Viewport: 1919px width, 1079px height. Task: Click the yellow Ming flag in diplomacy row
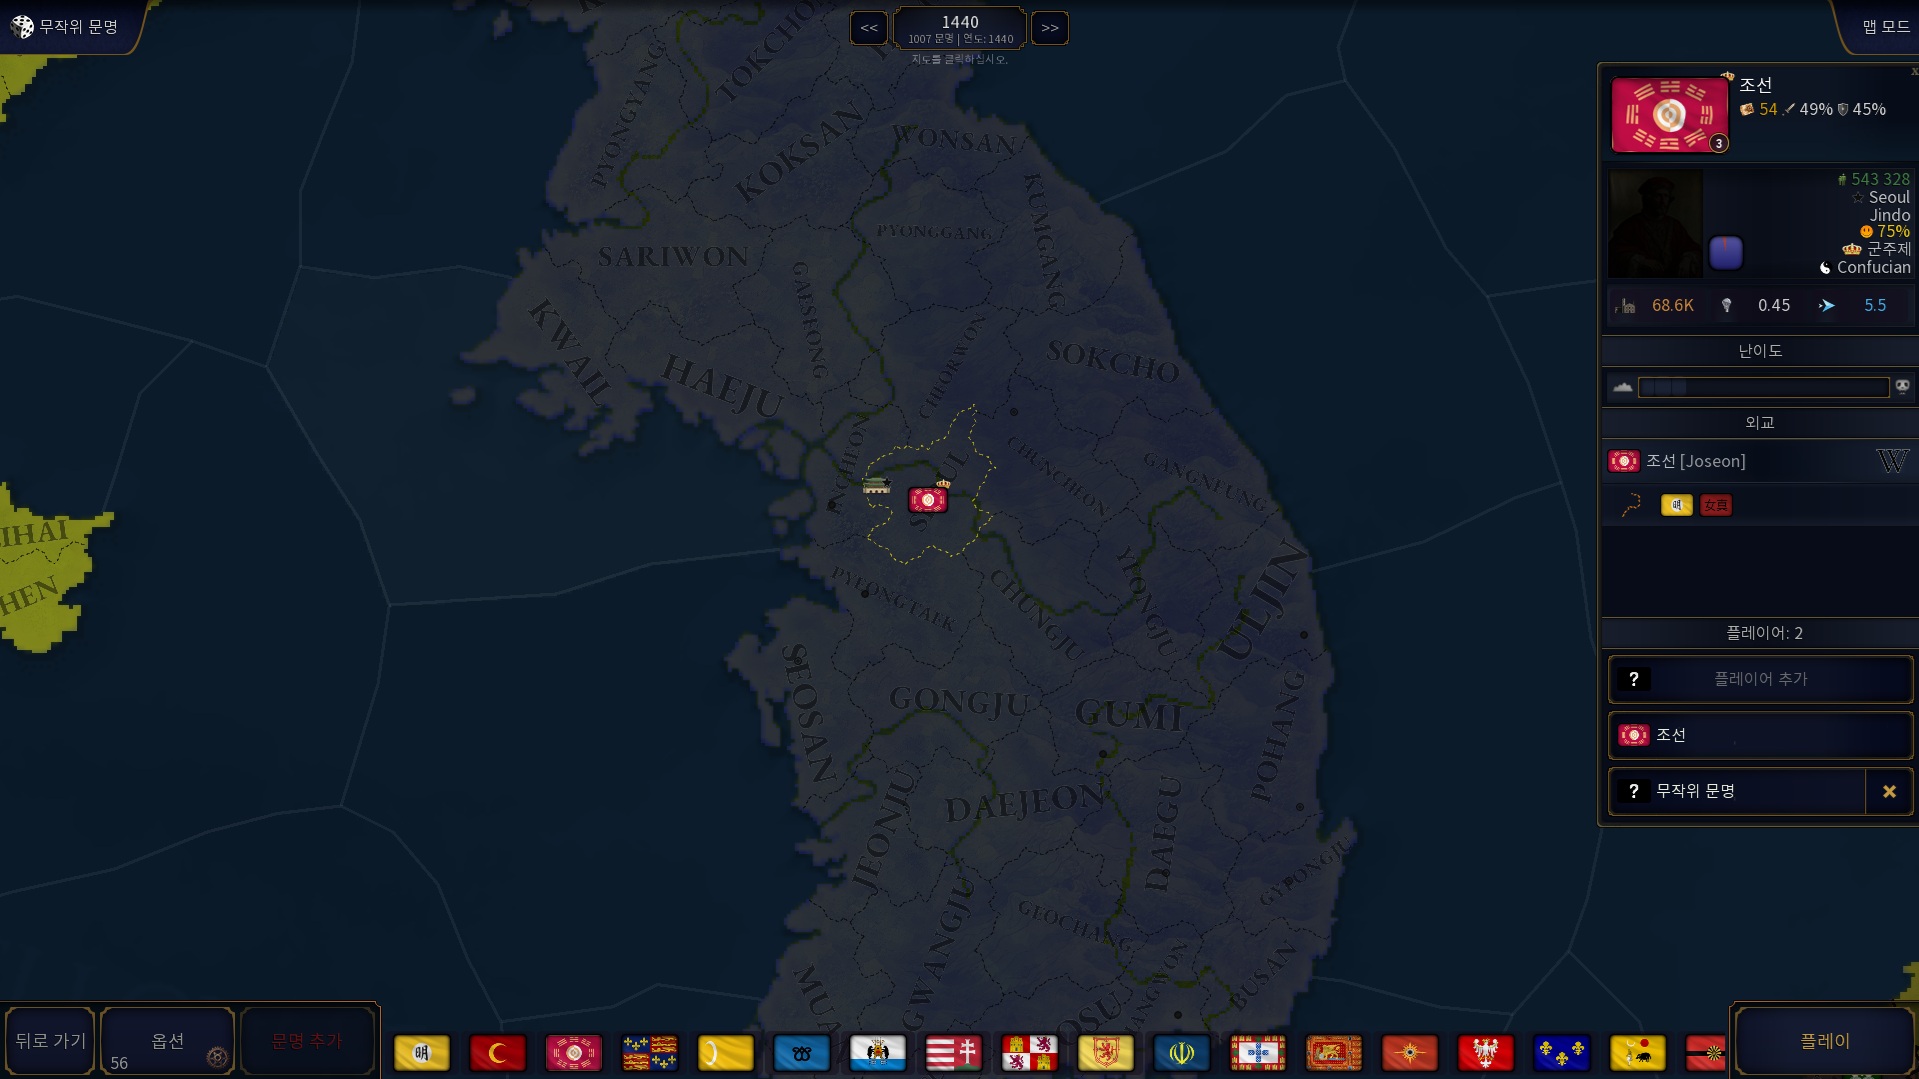(x=1676, y=505)
